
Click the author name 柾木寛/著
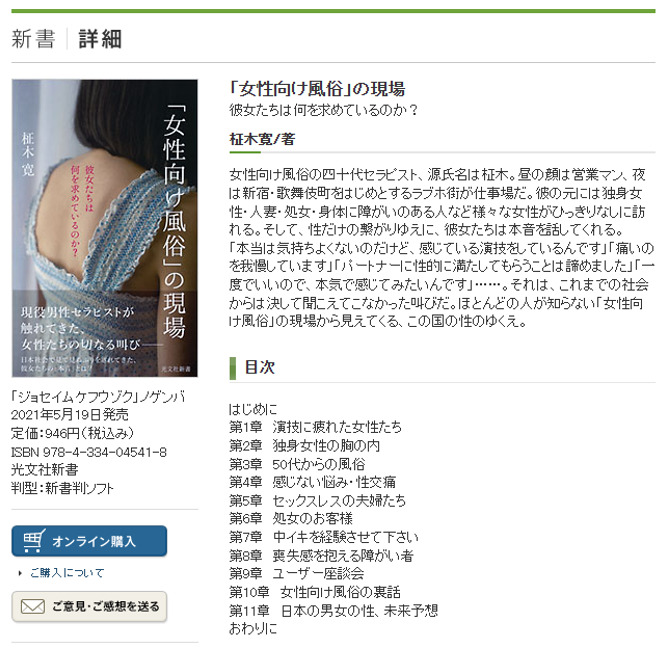click(262, 139)
